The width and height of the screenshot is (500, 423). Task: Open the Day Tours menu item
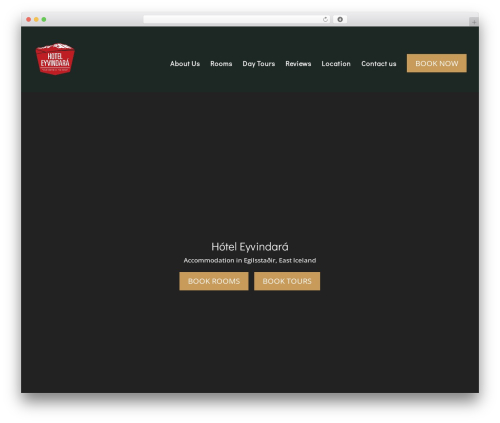coord(259,64)
